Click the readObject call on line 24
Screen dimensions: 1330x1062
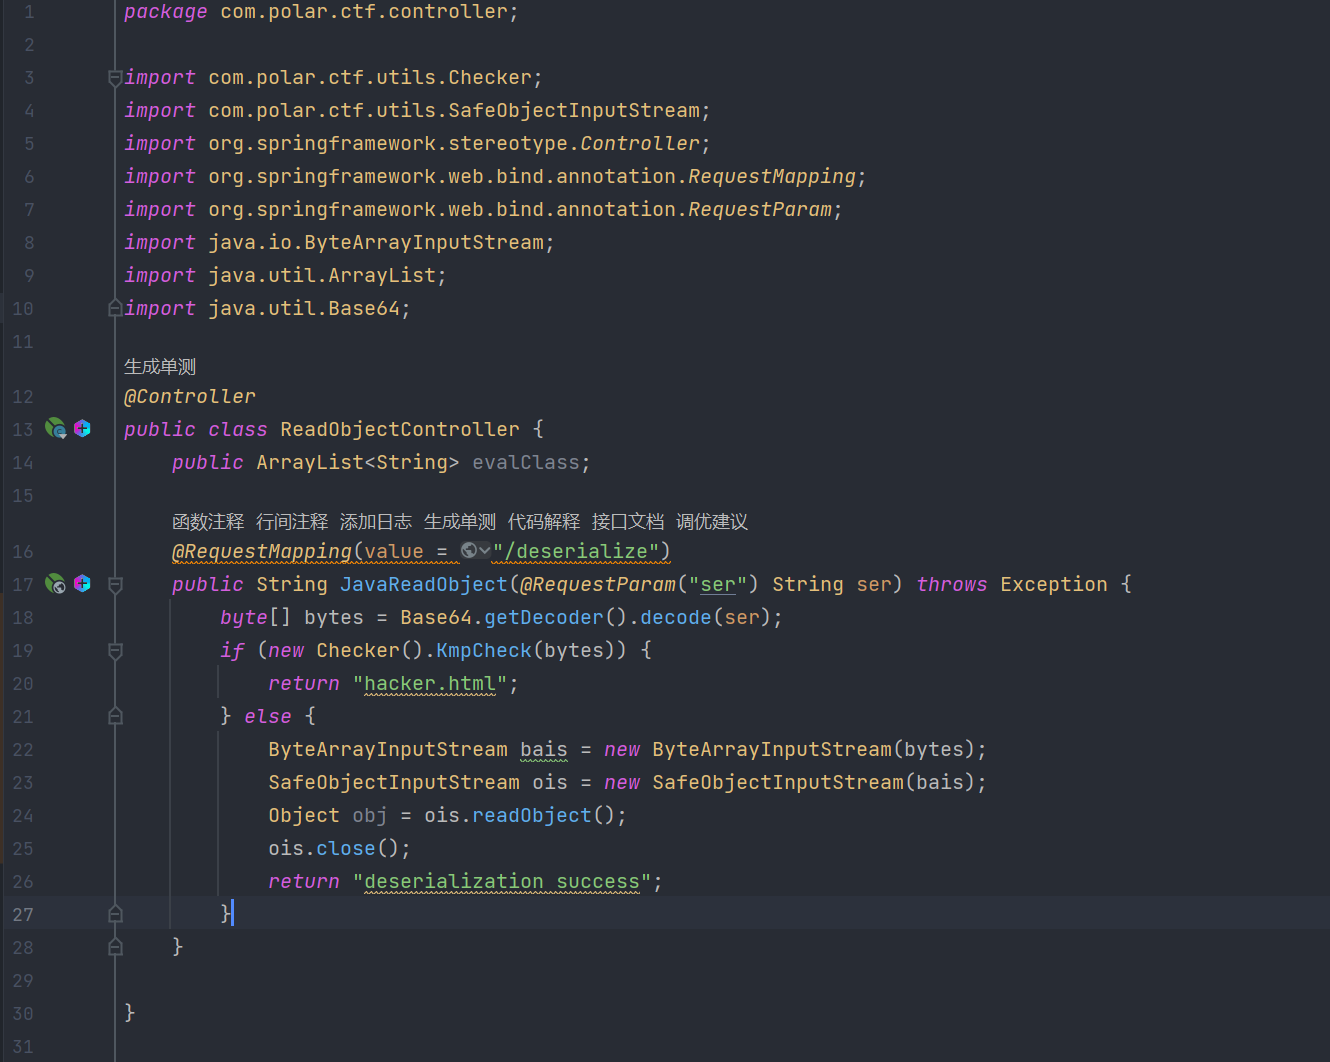[532, 815]
